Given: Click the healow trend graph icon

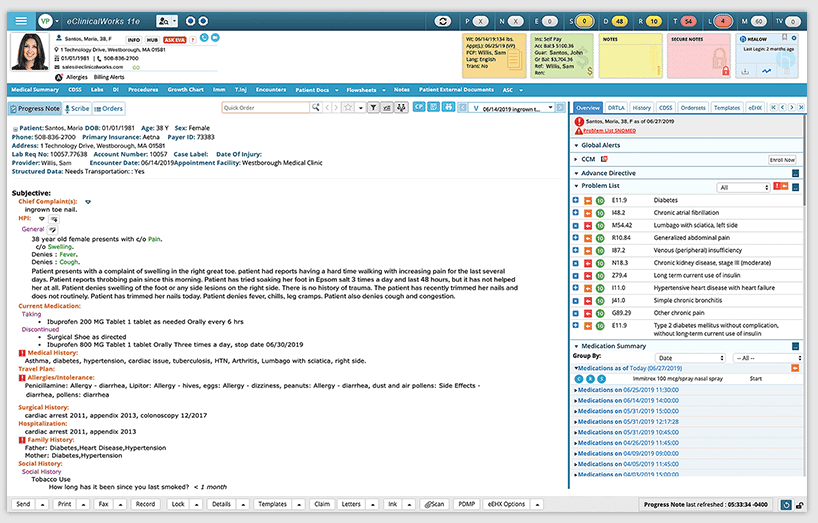Looking at the screenshot, I should point(766,71).
